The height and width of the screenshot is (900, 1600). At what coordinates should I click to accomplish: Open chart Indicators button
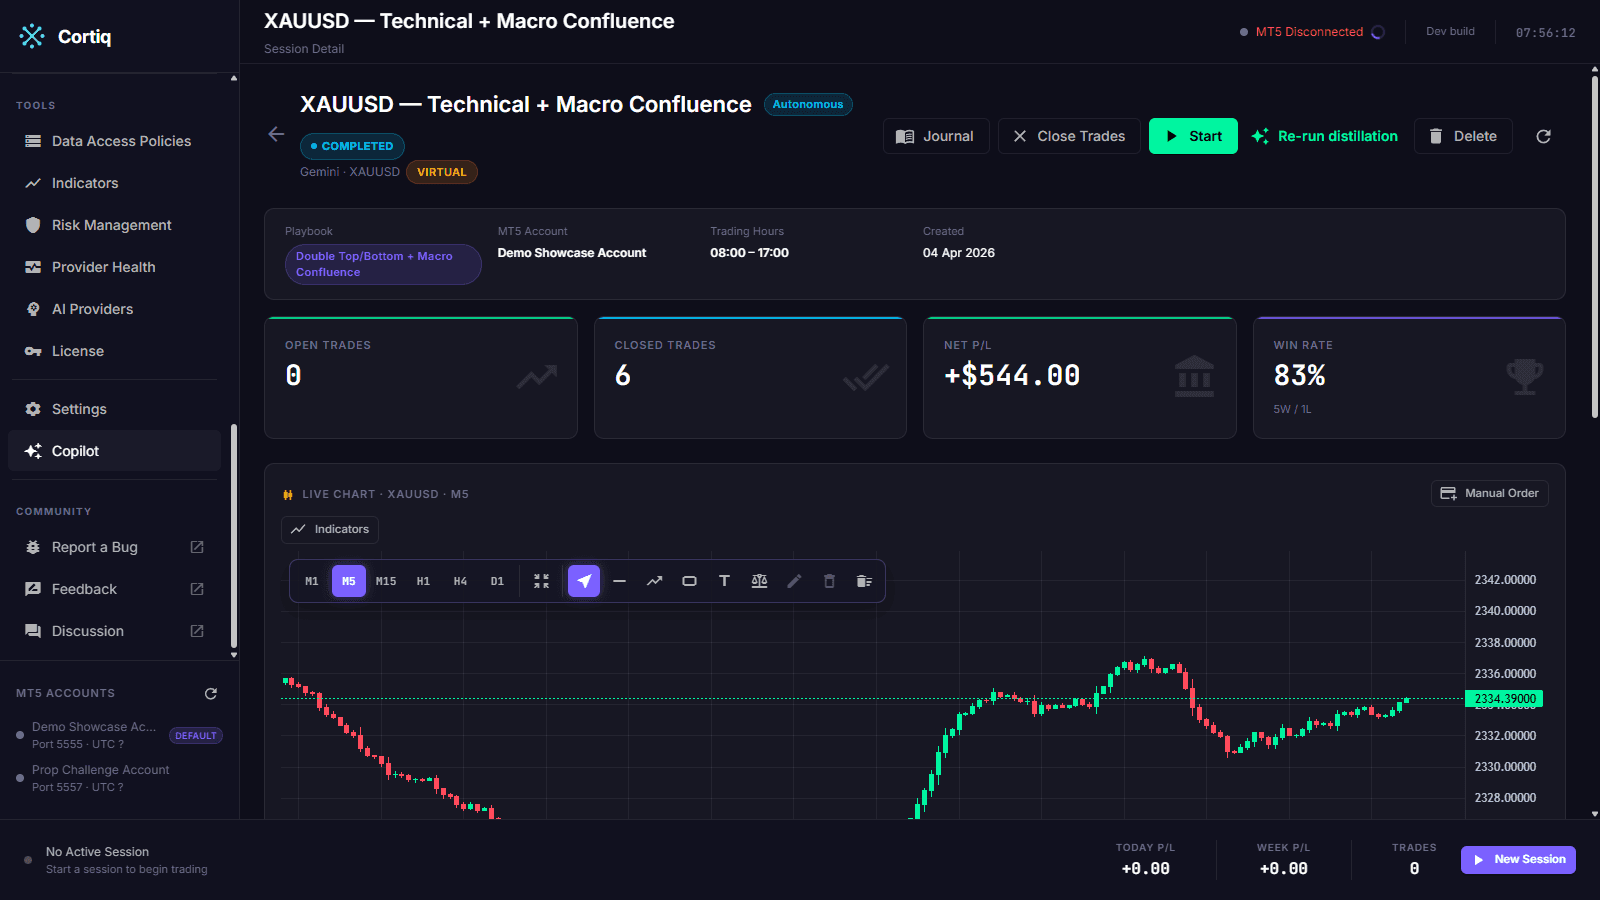point(330,529)
